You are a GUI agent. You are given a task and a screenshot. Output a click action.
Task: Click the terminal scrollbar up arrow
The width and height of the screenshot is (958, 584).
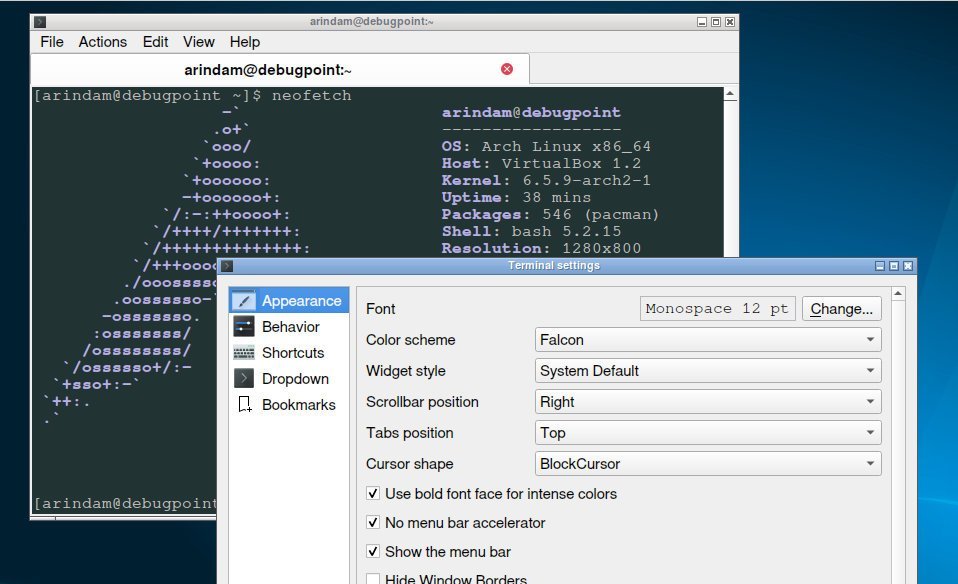point(730,95)
